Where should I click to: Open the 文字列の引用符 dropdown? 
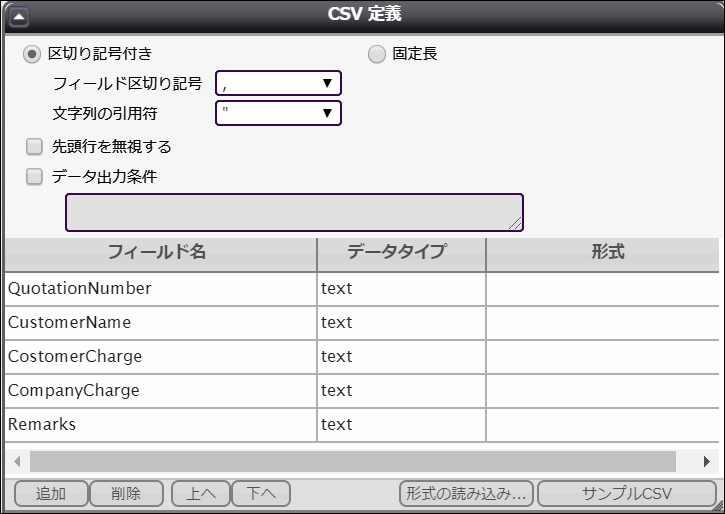(279, 113)
